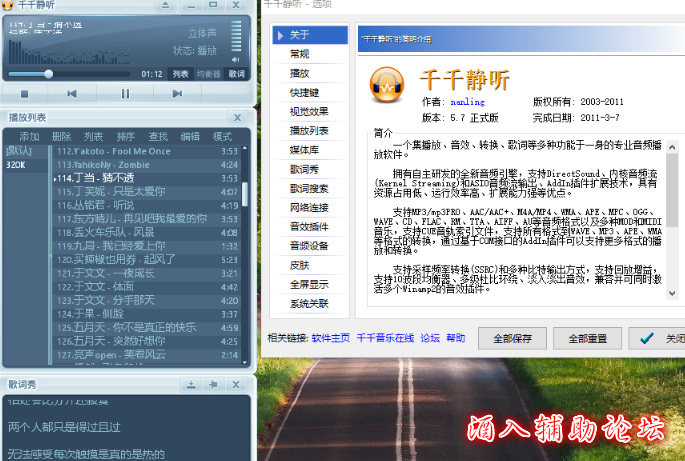Skip to the next track
685x461 pixels.
177,93
